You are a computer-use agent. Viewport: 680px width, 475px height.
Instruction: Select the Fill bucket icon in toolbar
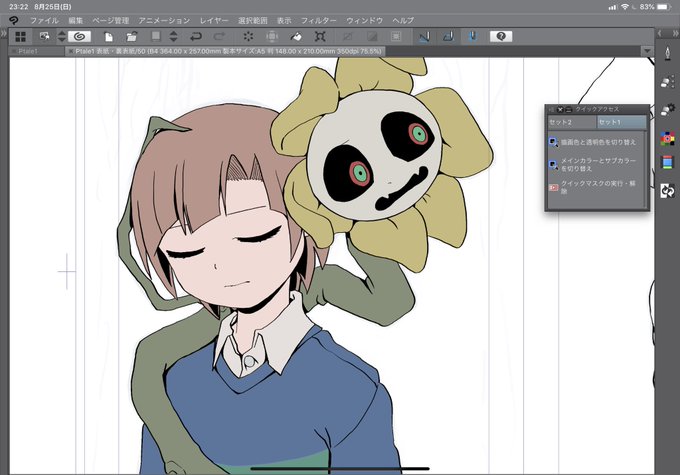(x=296, y=36)
